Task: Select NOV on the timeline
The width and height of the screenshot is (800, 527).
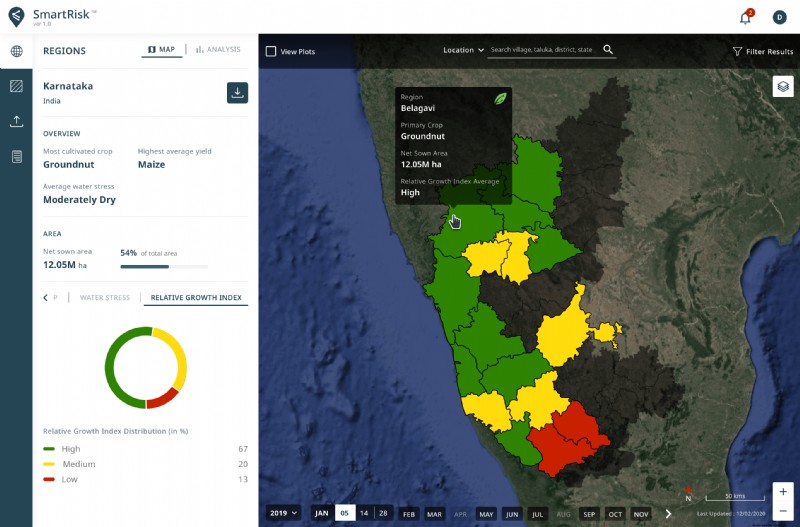Action: (x=641, y=514)
